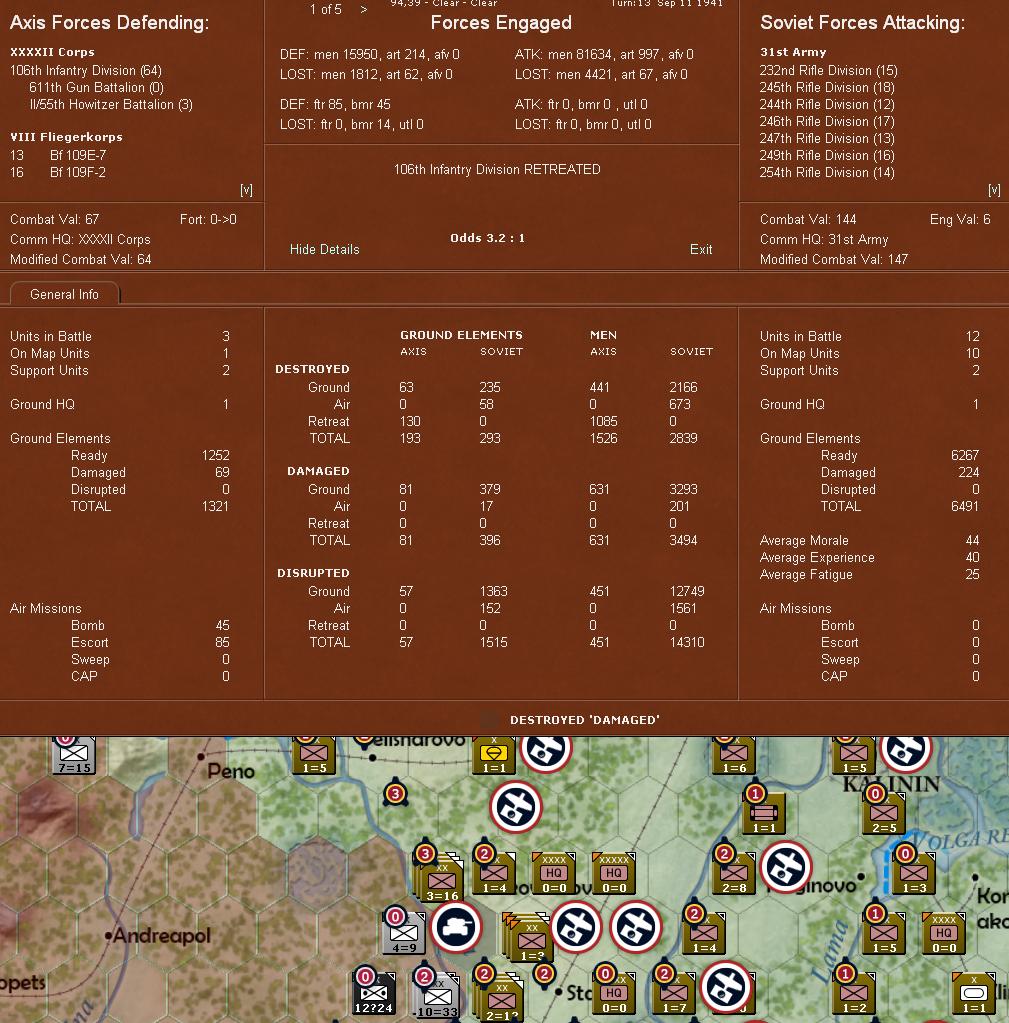1009x1023 pixels.
Task: Click Exit to close combat report
Action: click(x=701, y=249)
